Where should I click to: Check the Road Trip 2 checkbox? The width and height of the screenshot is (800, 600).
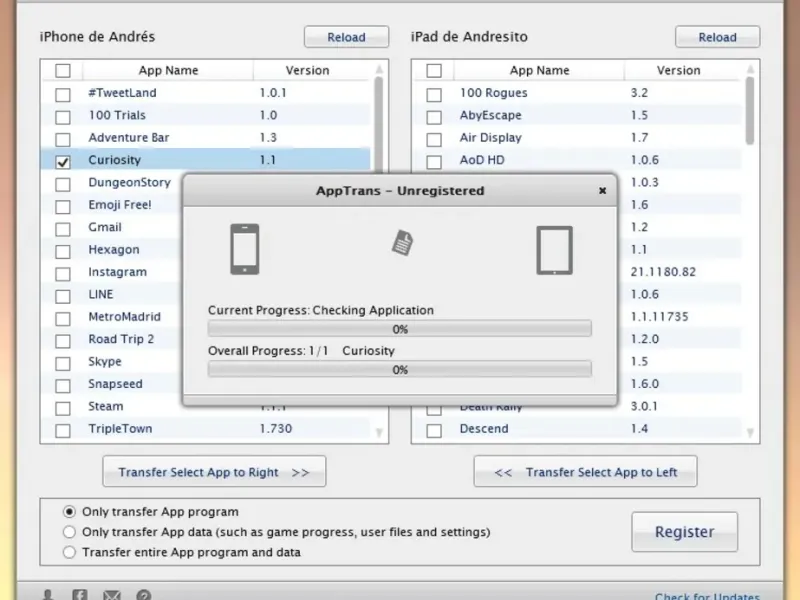[63, 341]
